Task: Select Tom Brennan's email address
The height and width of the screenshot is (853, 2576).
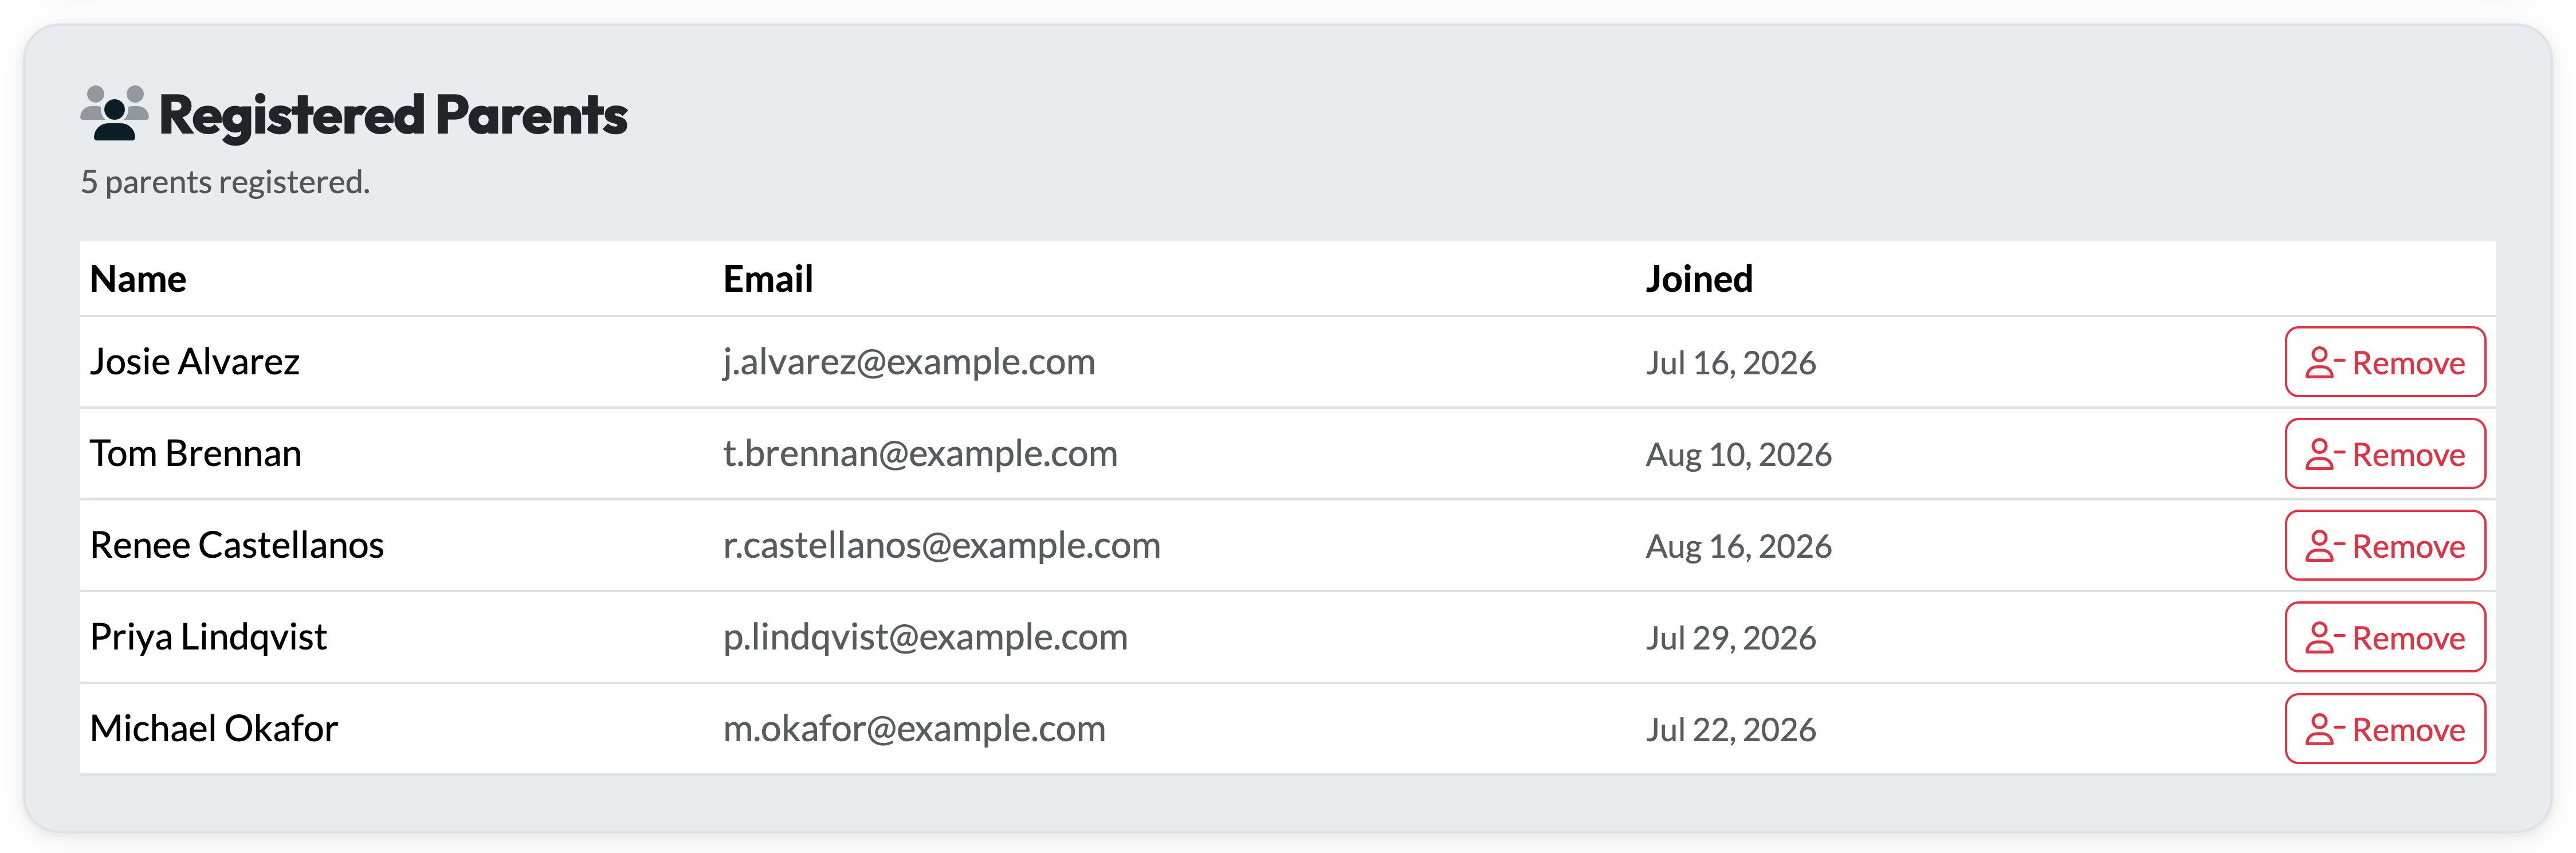Action: click(920, 454)
